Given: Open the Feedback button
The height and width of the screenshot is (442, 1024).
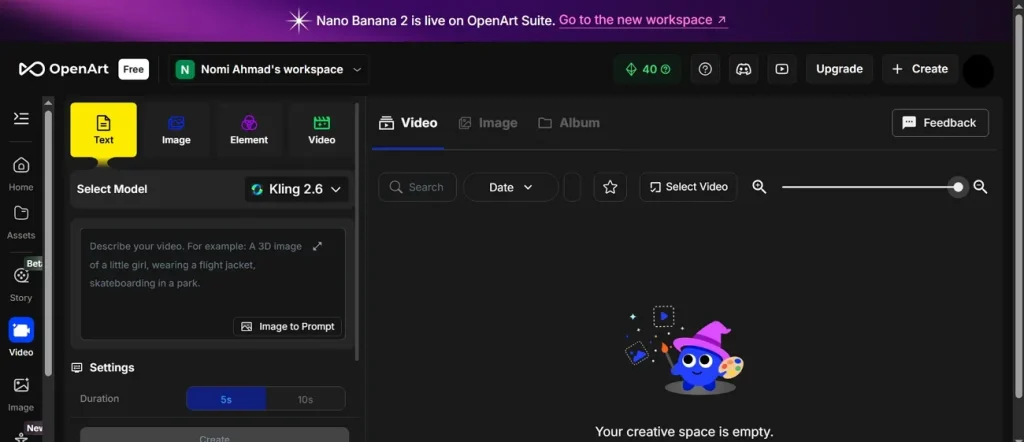Looking at the screenshot, I should pyautogui.click(x=940, y=123).
